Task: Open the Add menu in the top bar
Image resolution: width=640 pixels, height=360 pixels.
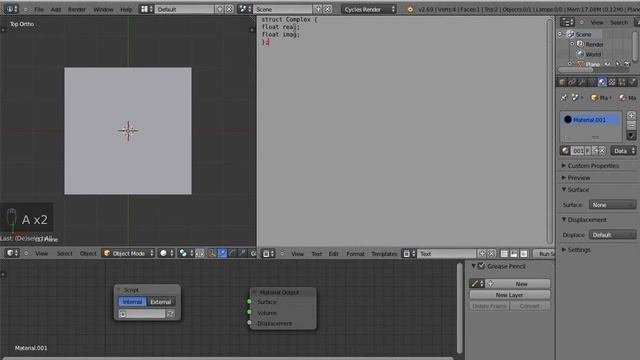Action: click(56, 9)
